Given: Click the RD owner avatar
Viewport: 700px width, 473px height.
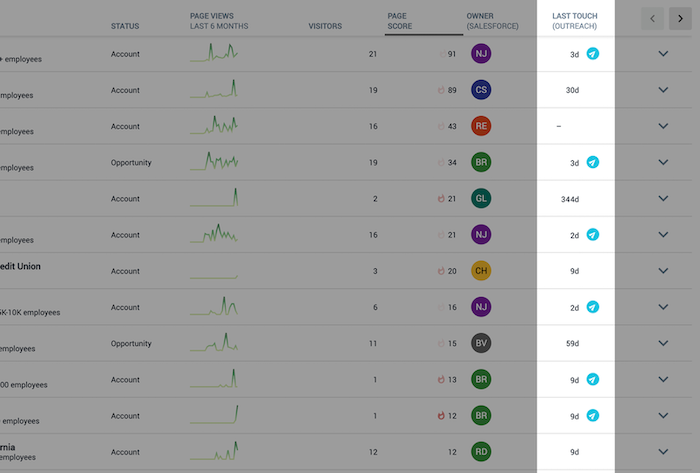Looking at the screenshot, I should click(481, 452).
